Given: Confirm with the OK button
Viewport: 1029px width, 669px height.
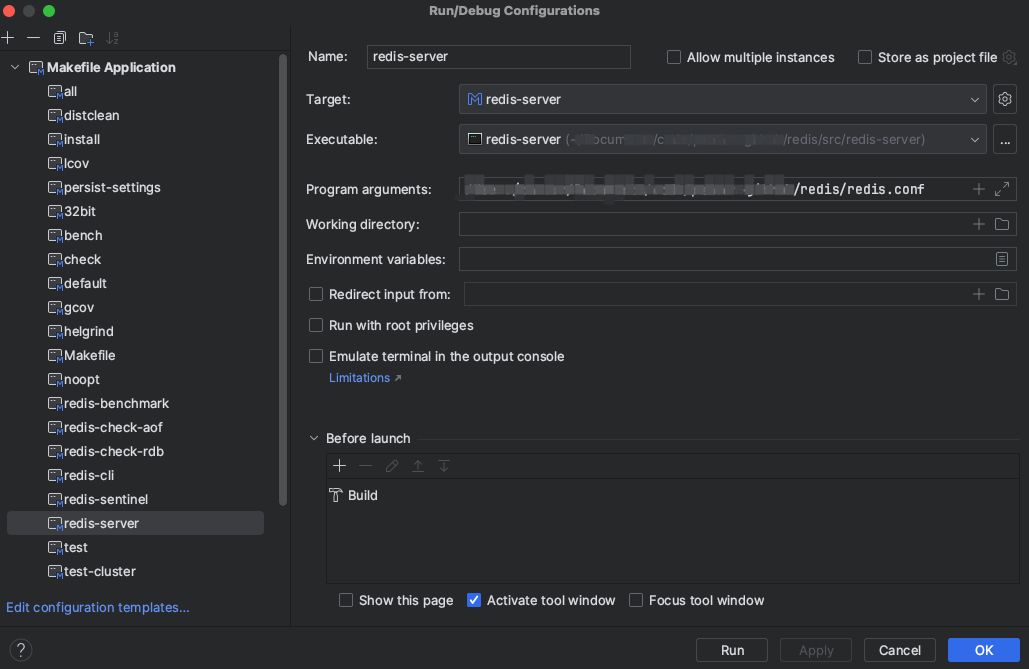Looking at the screenshot, I should pos(984,650).
